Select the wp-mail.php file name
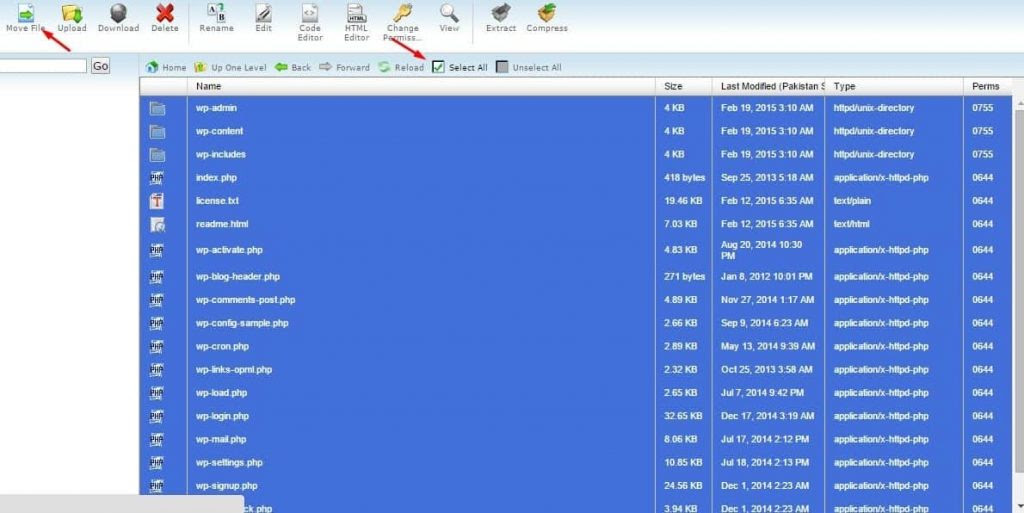The width and height of the screenshot is (1024, 513). click(x=221, y=439)
